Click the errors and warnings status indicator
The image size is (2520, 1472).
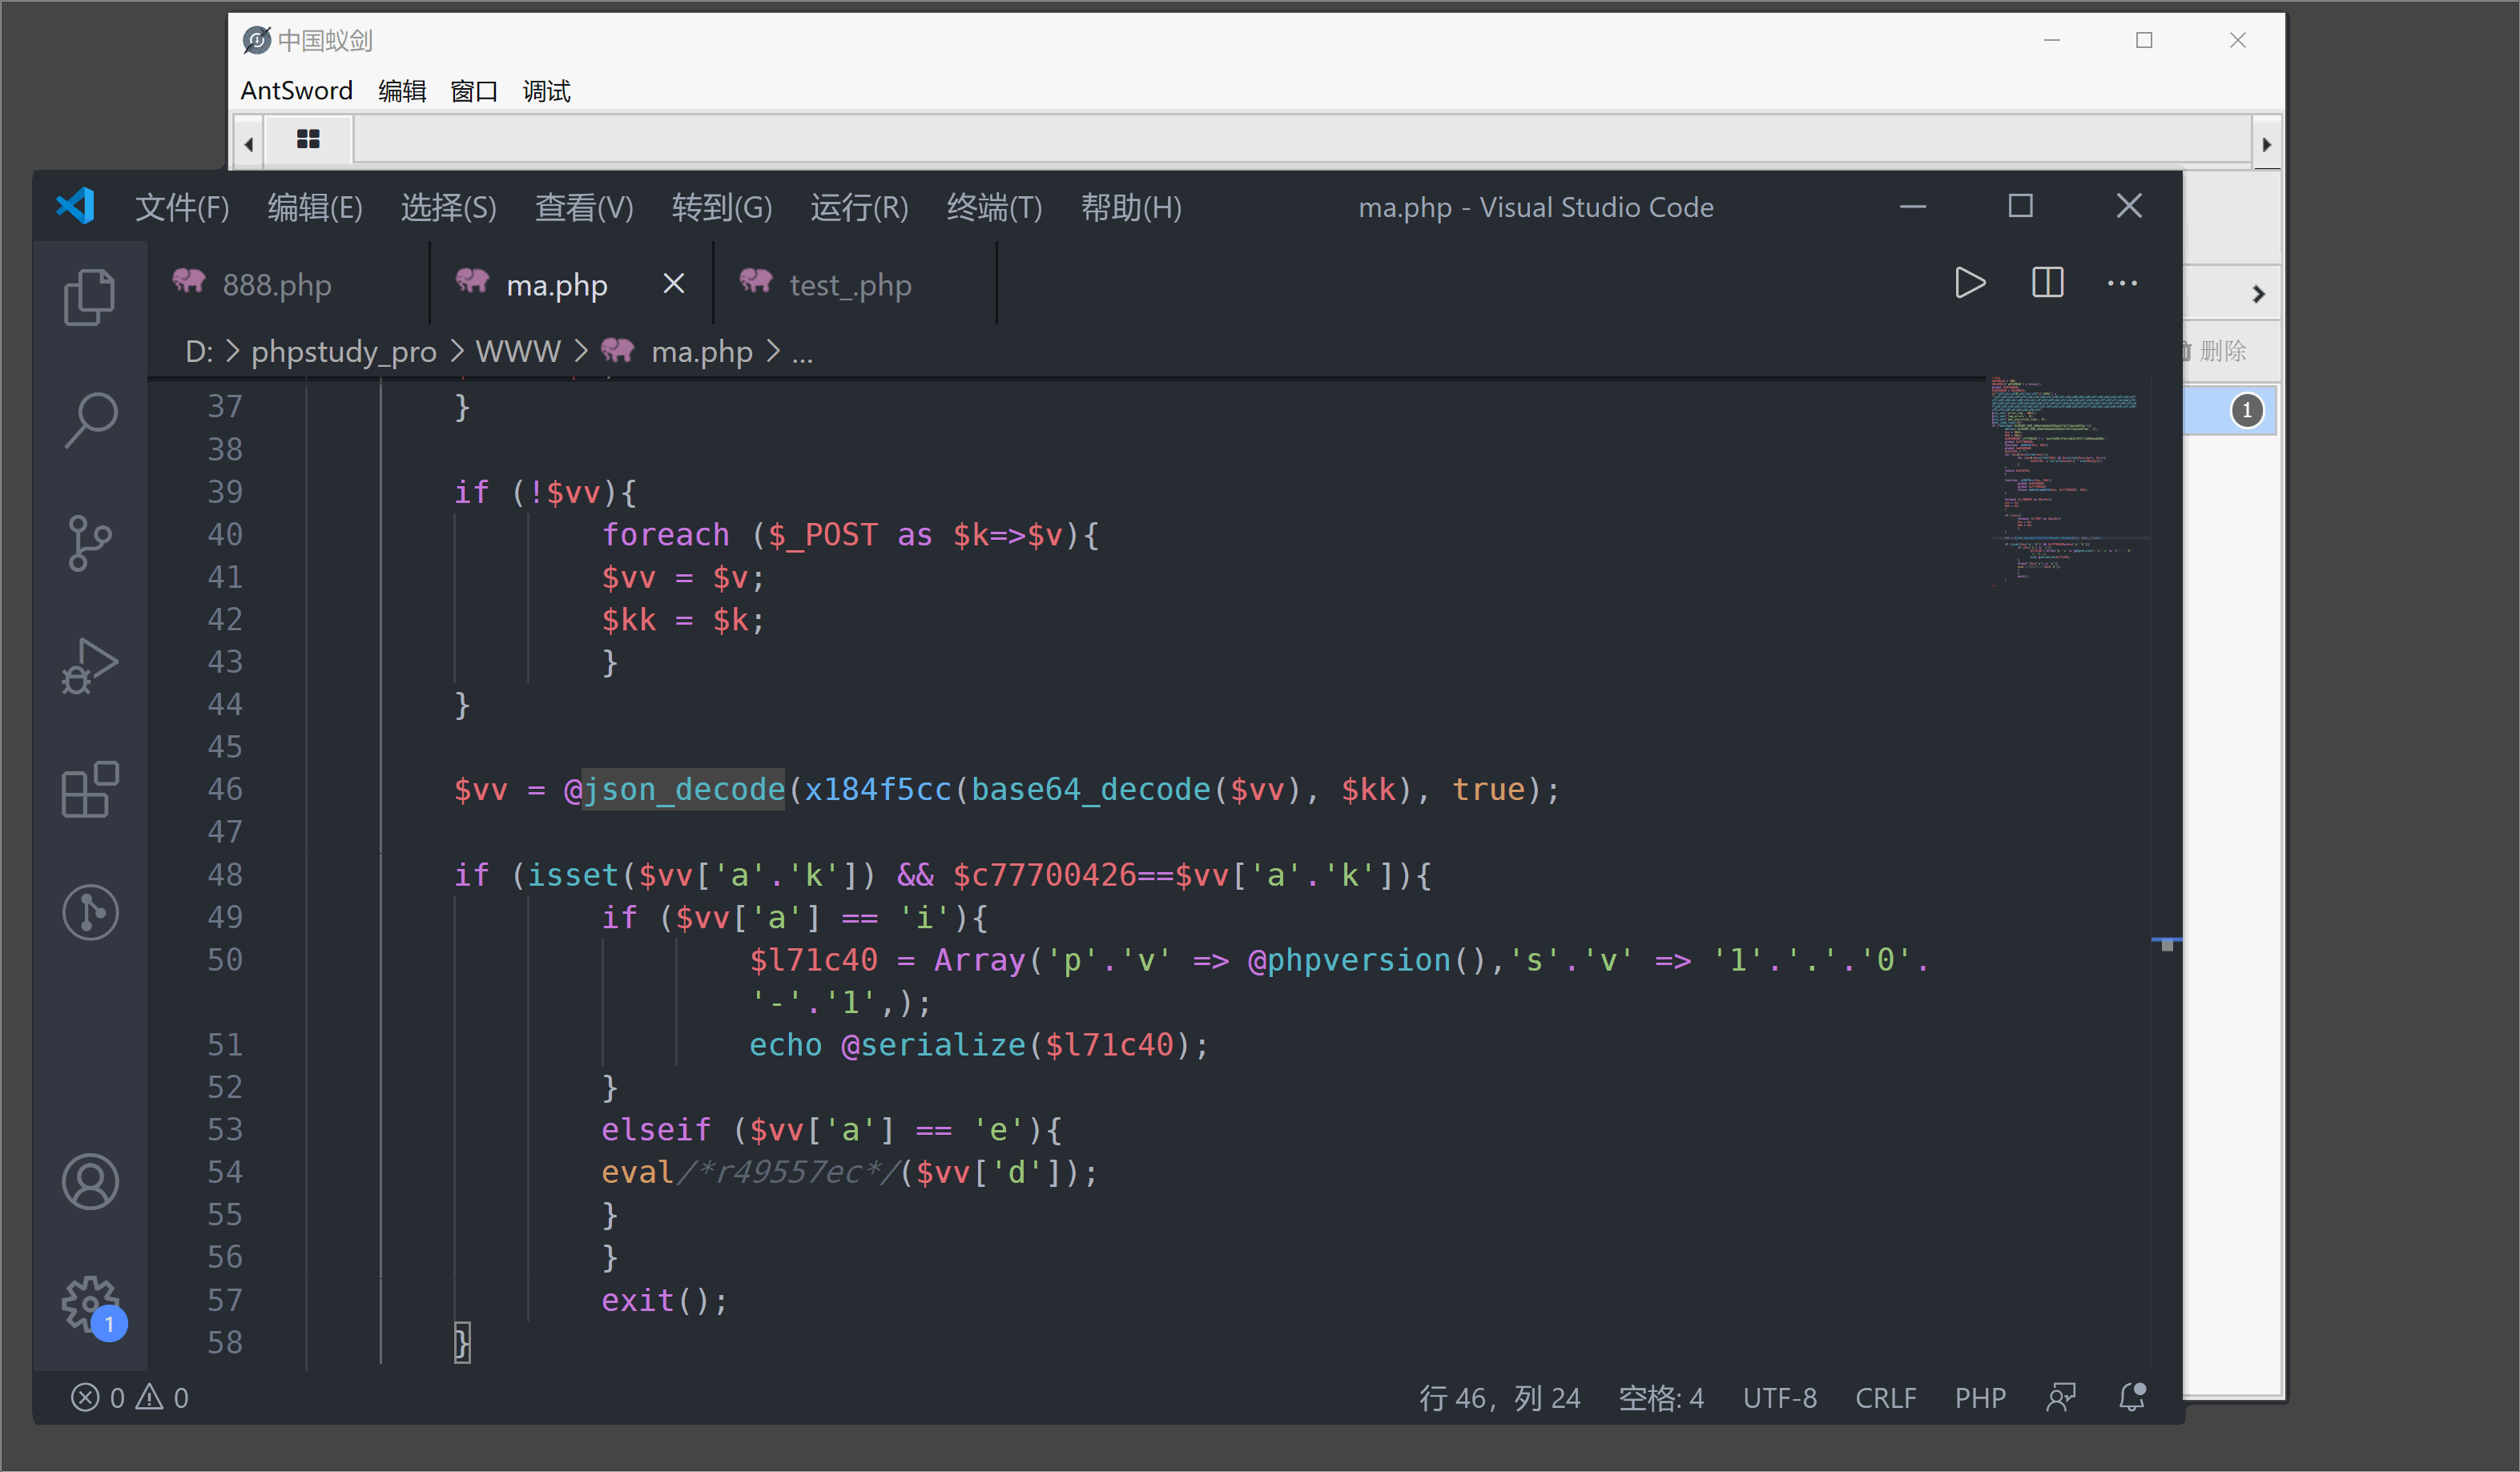pos(129,1397)
